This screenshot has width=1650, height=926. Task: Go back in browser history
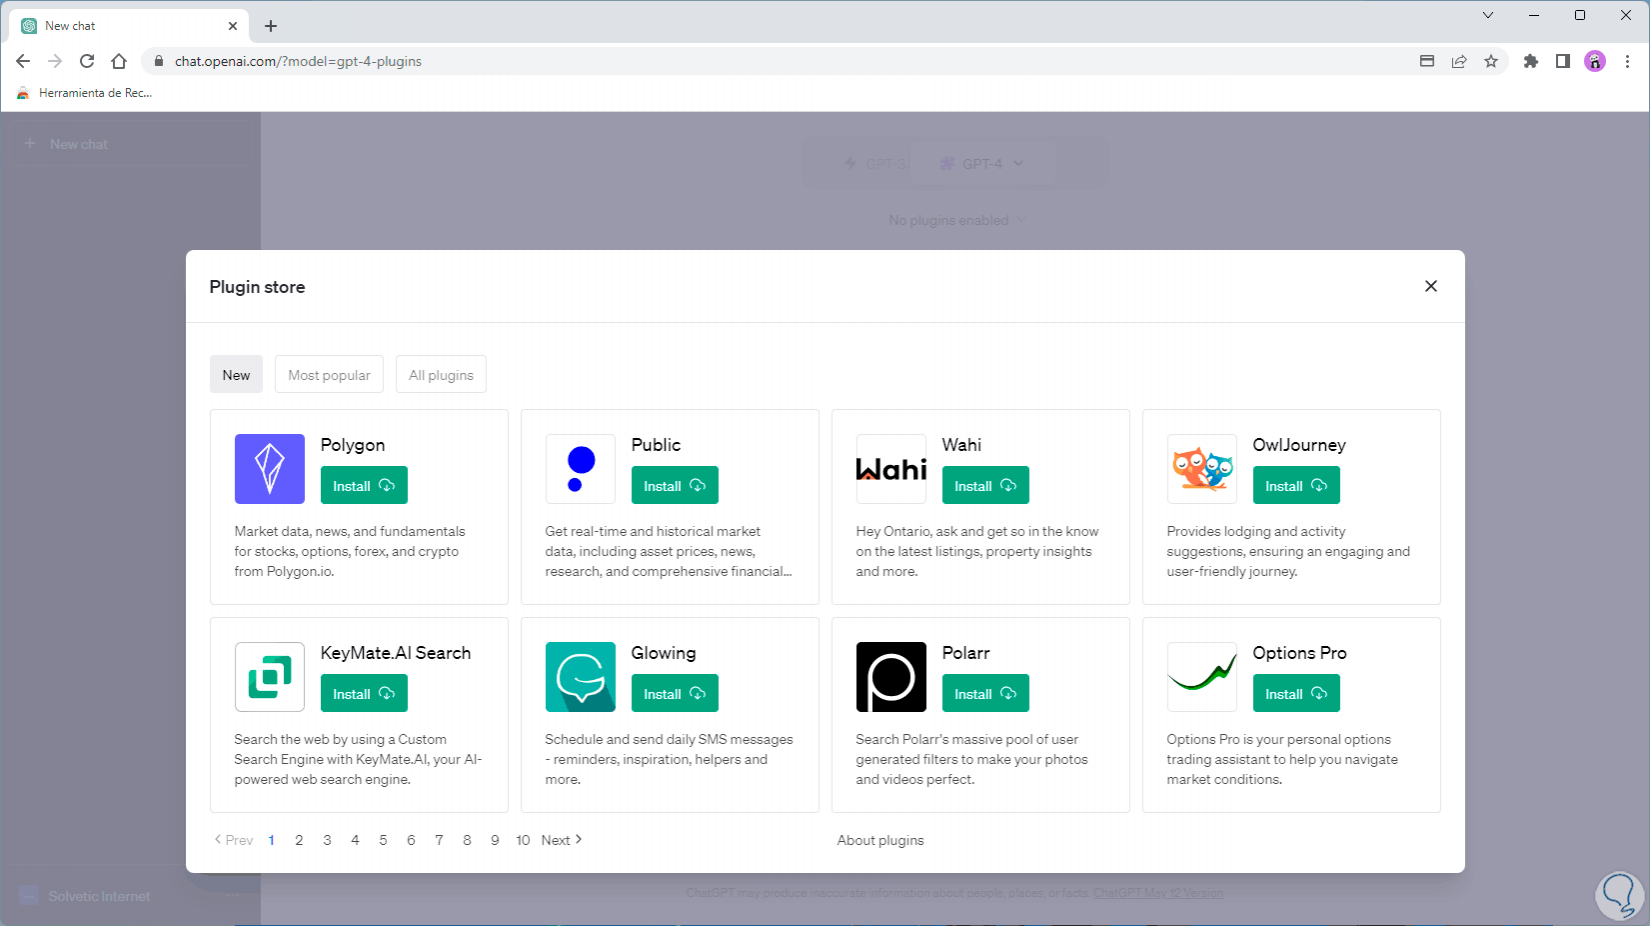[23, 61]
